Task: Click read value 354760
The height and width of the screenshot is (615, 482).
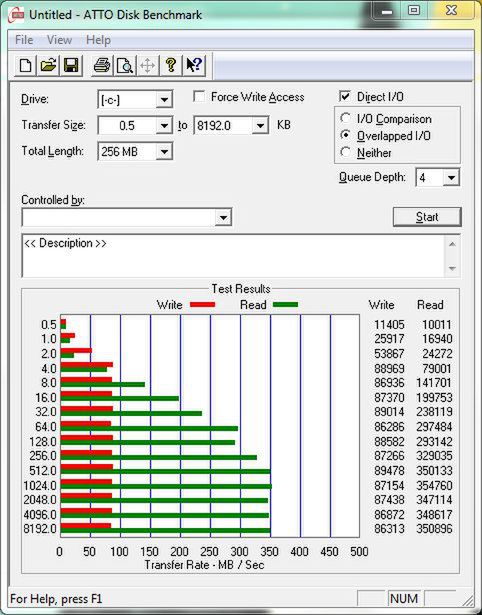Action: (434, 486)
